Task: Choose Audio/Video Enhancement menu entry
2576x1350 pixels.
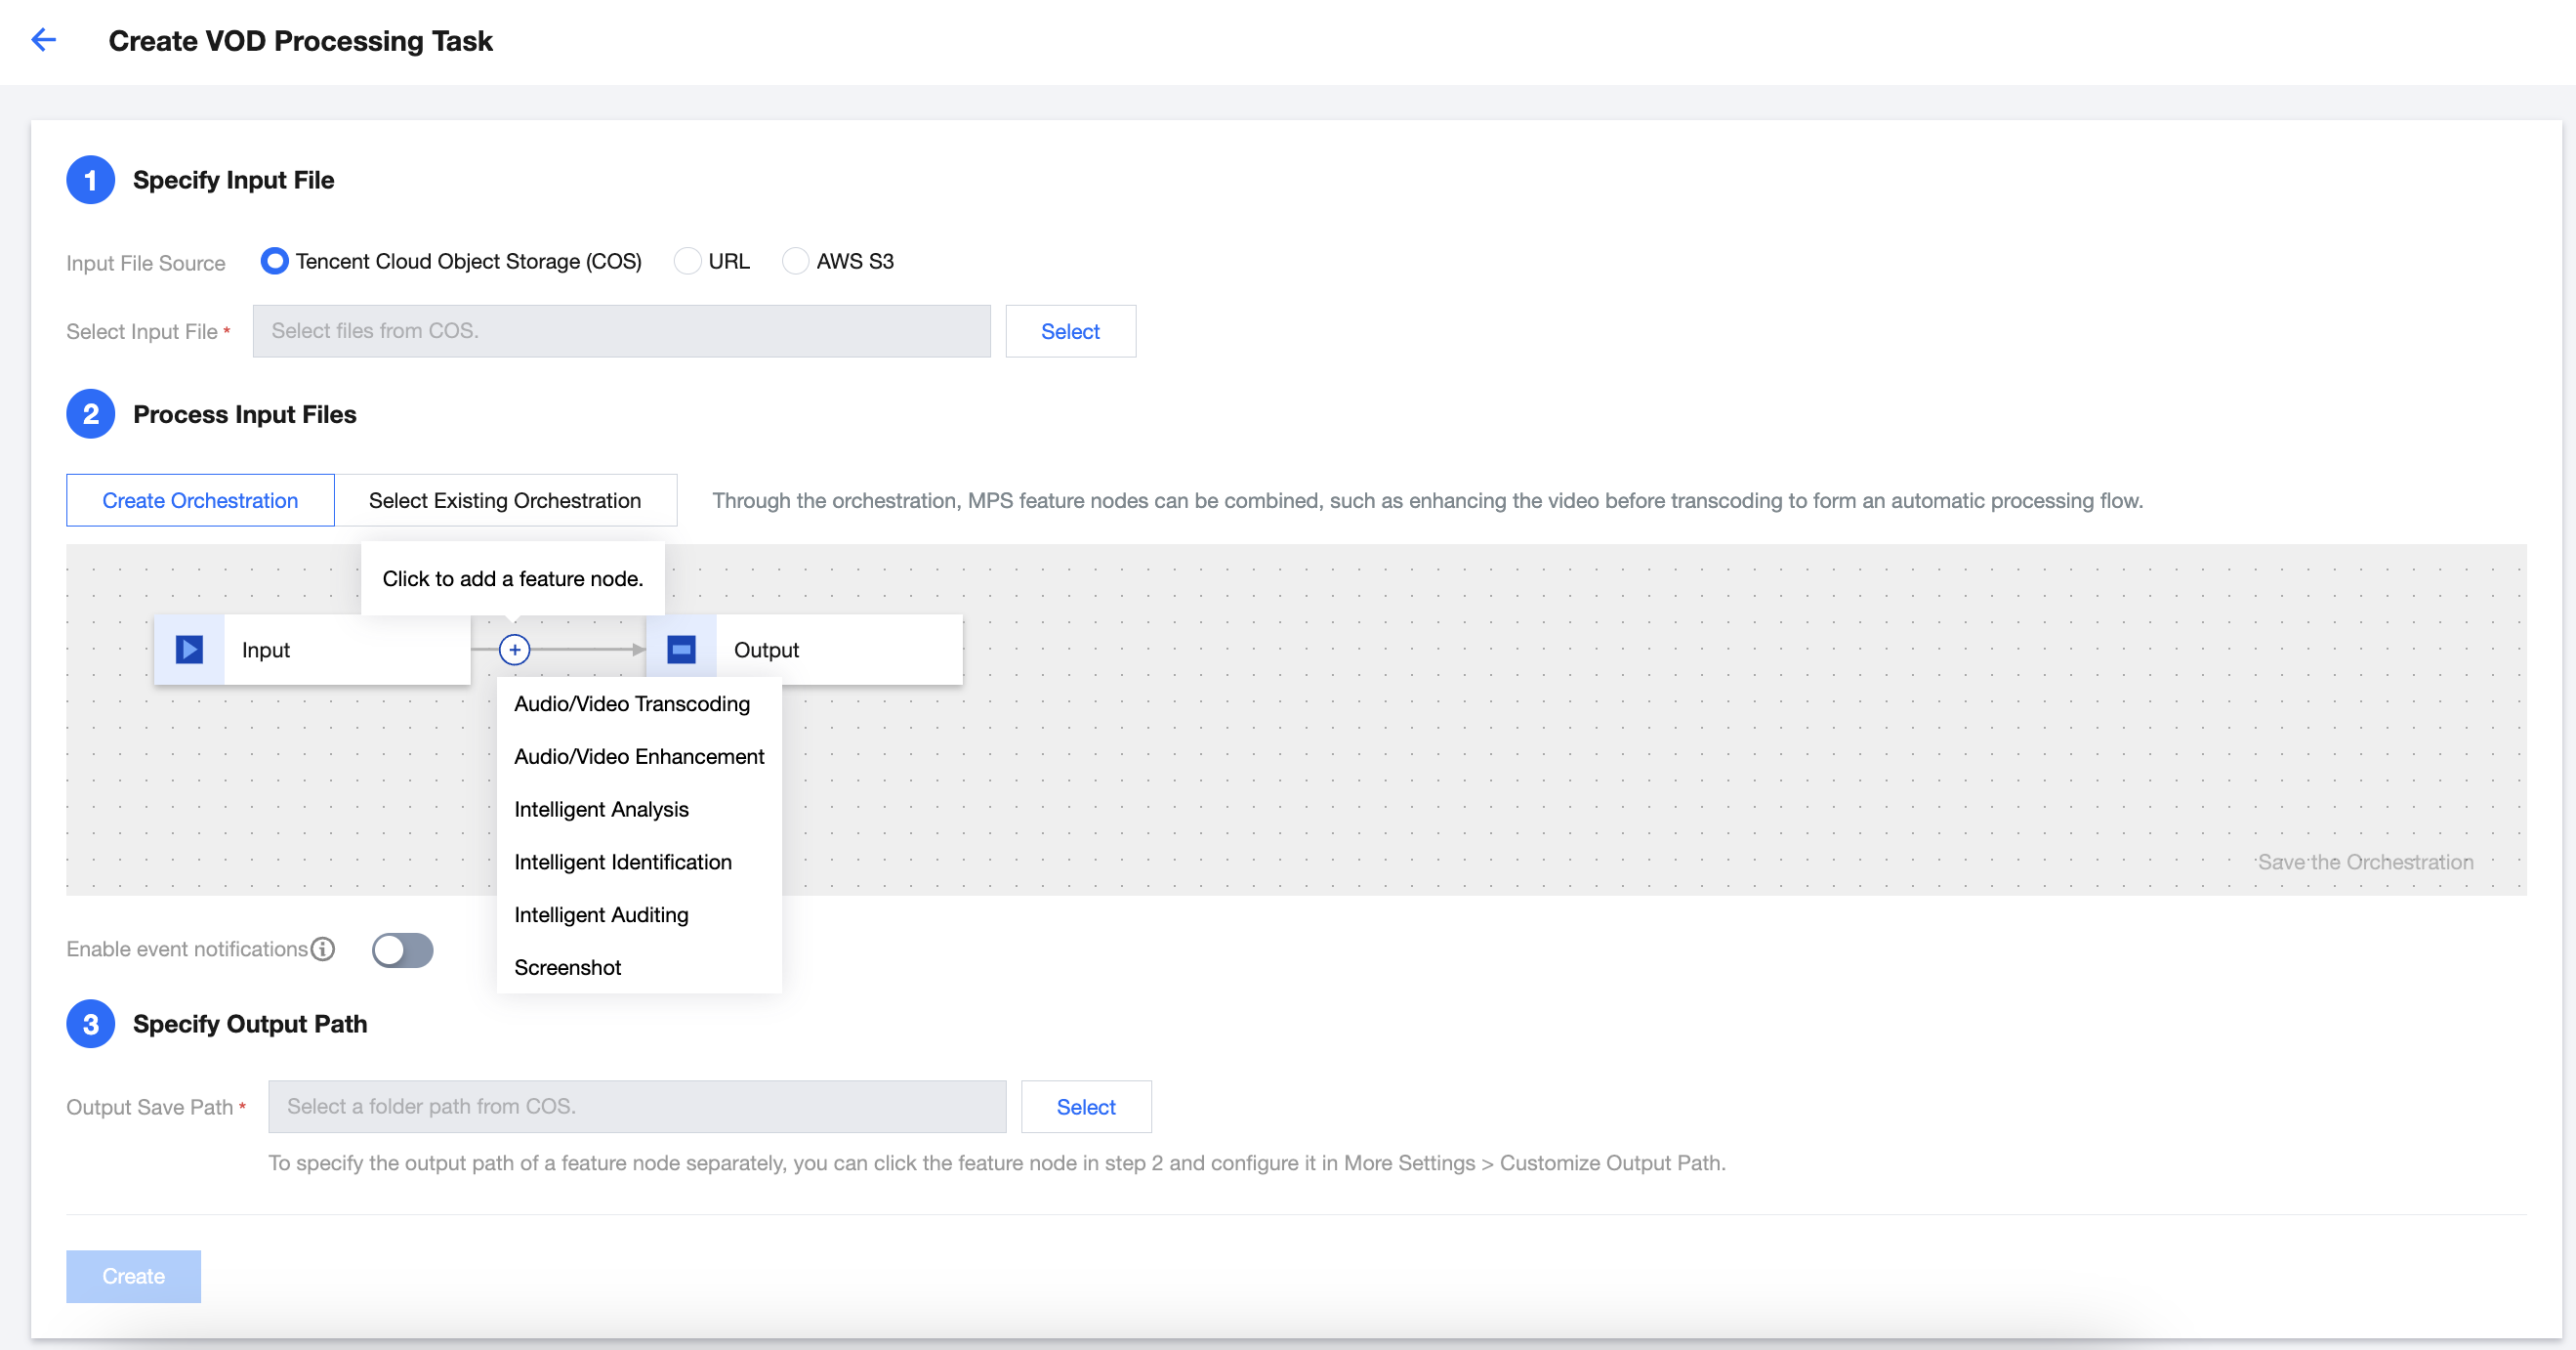Action: pyautogui.click(x=639, y=757)
